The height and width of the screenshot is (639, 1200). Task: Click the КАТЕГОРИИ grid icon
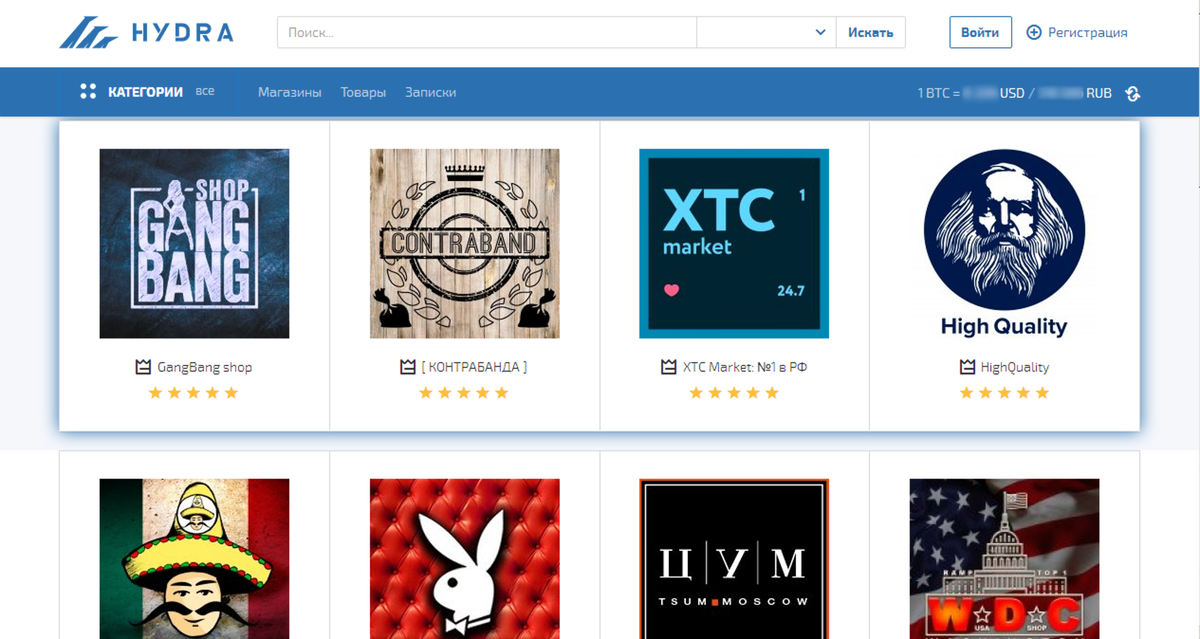coord(88,92)
